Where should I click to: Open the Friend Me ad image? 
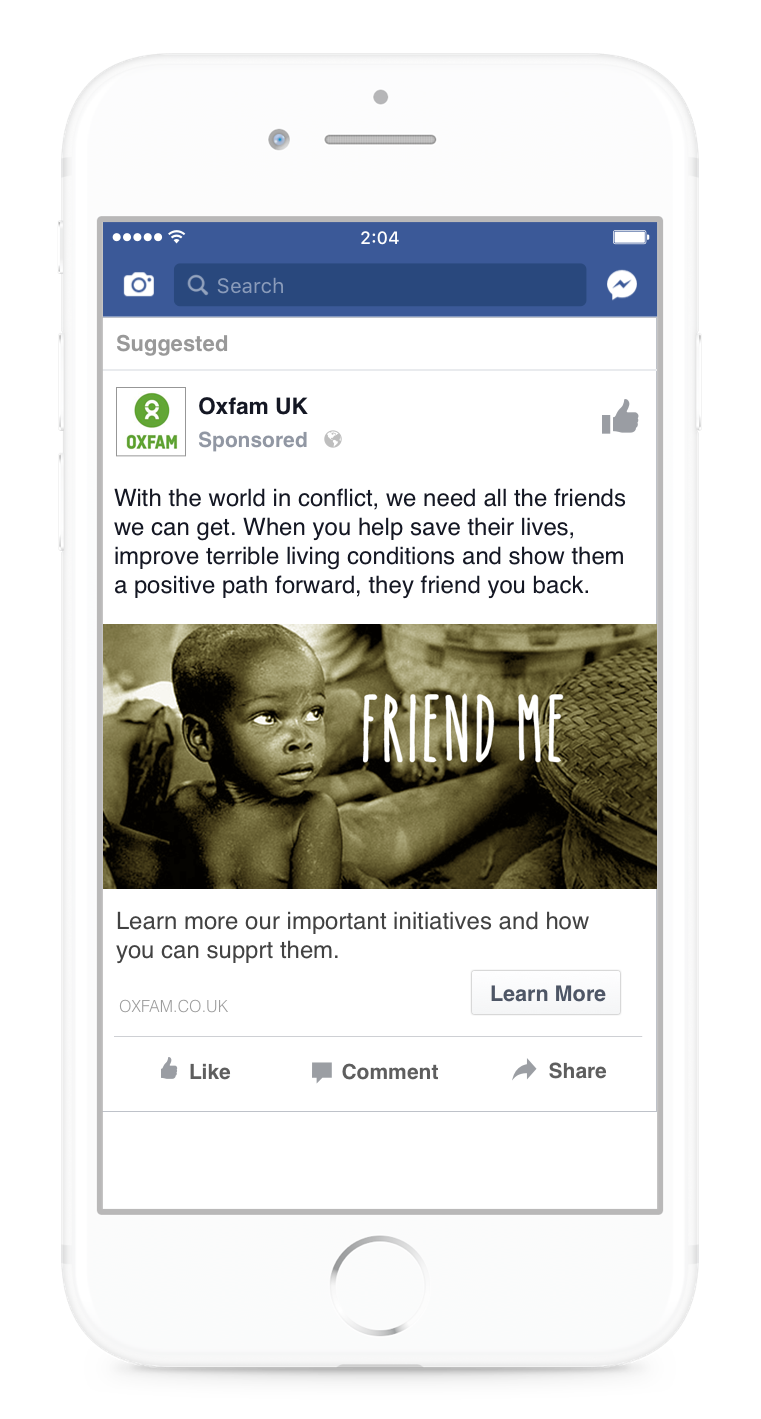(380, 756)
